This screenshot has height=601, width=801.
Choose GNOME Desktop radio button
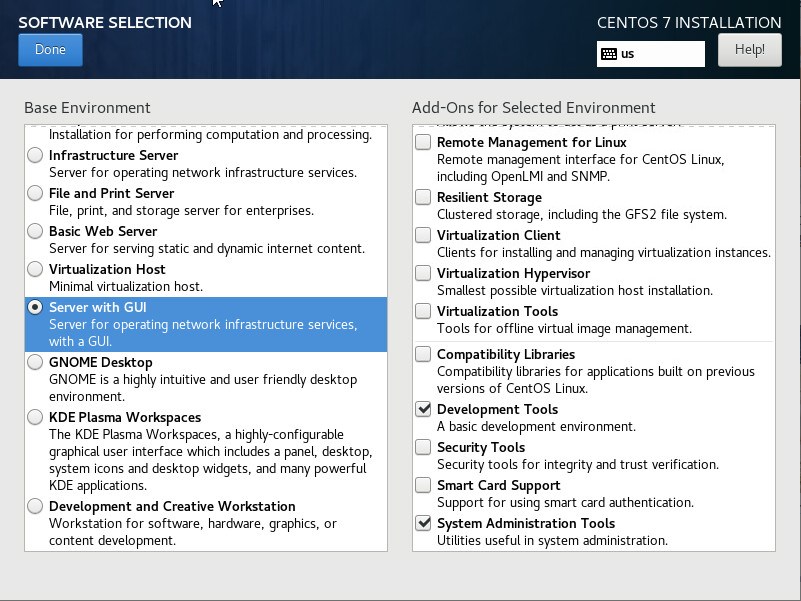(x=35, y=362)
